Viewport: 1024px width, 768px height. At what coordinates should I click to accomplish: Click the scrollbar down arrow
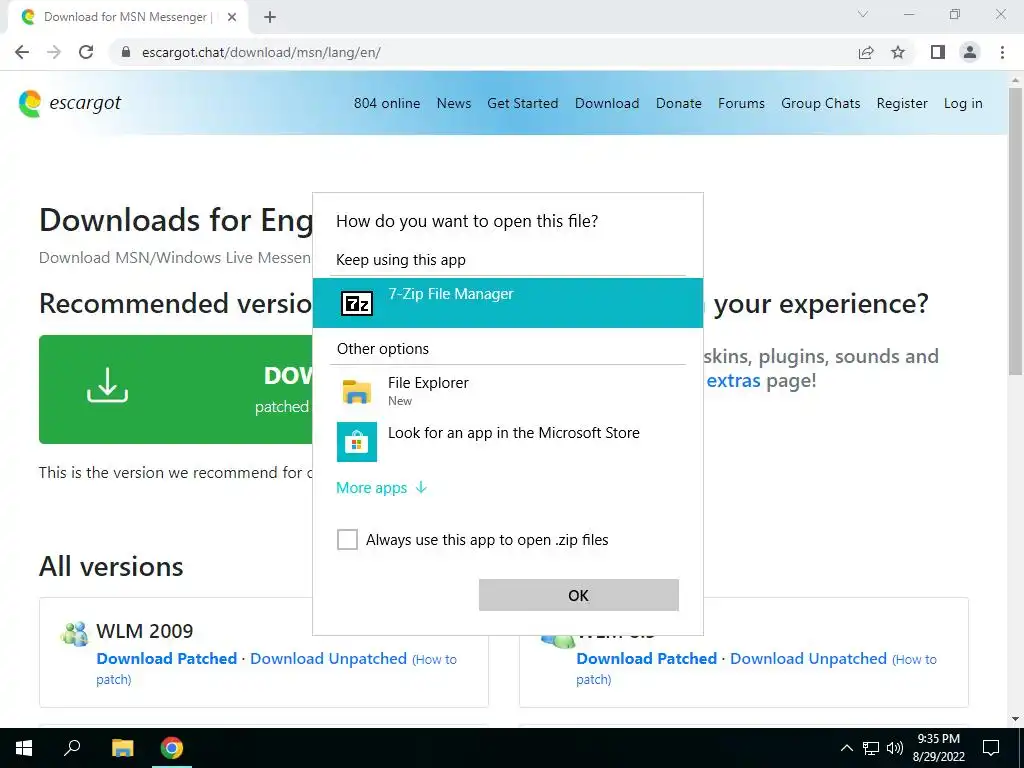[1016, 719]
